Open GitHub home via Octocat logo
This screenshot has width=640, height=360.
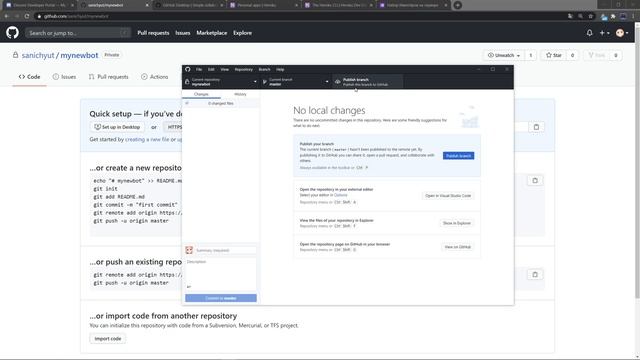coord(12,33)
